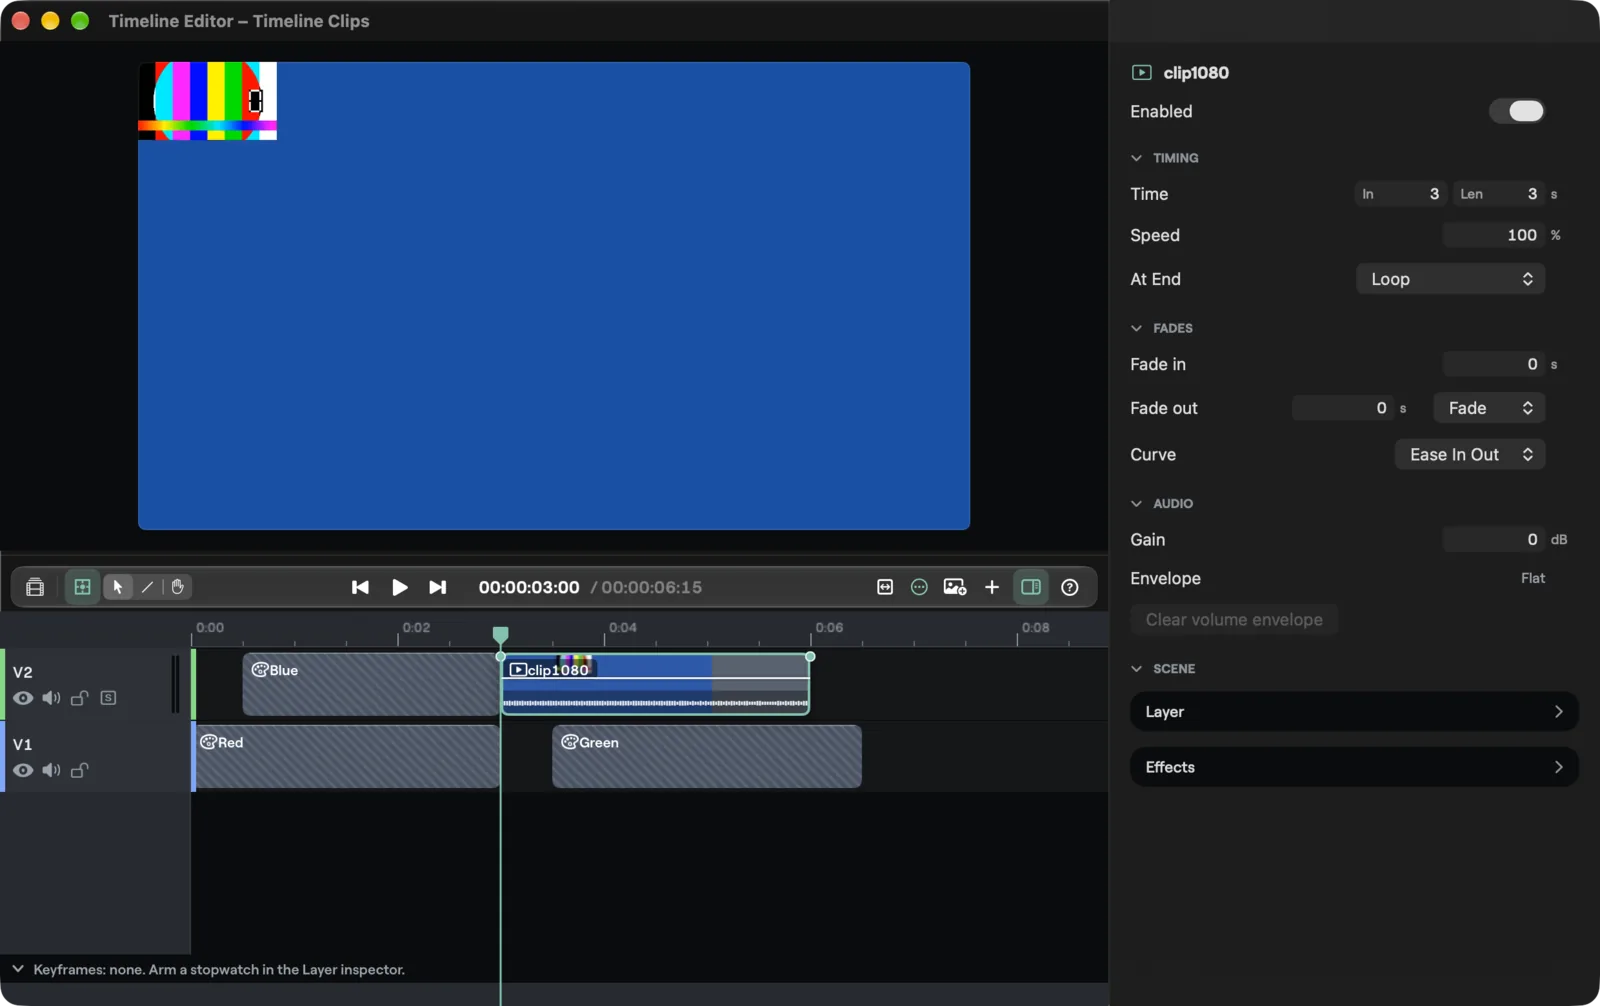Toggle the clip Enabled switch
This screenshot has height=1006, width=1600.
click(1516, 111)
